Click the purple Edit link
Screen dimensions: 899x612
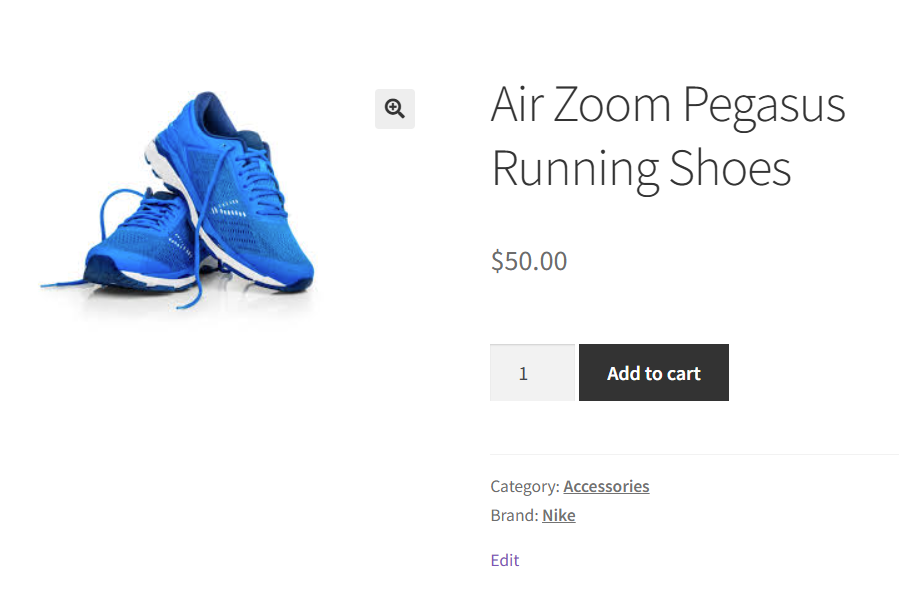pos(505,560)
